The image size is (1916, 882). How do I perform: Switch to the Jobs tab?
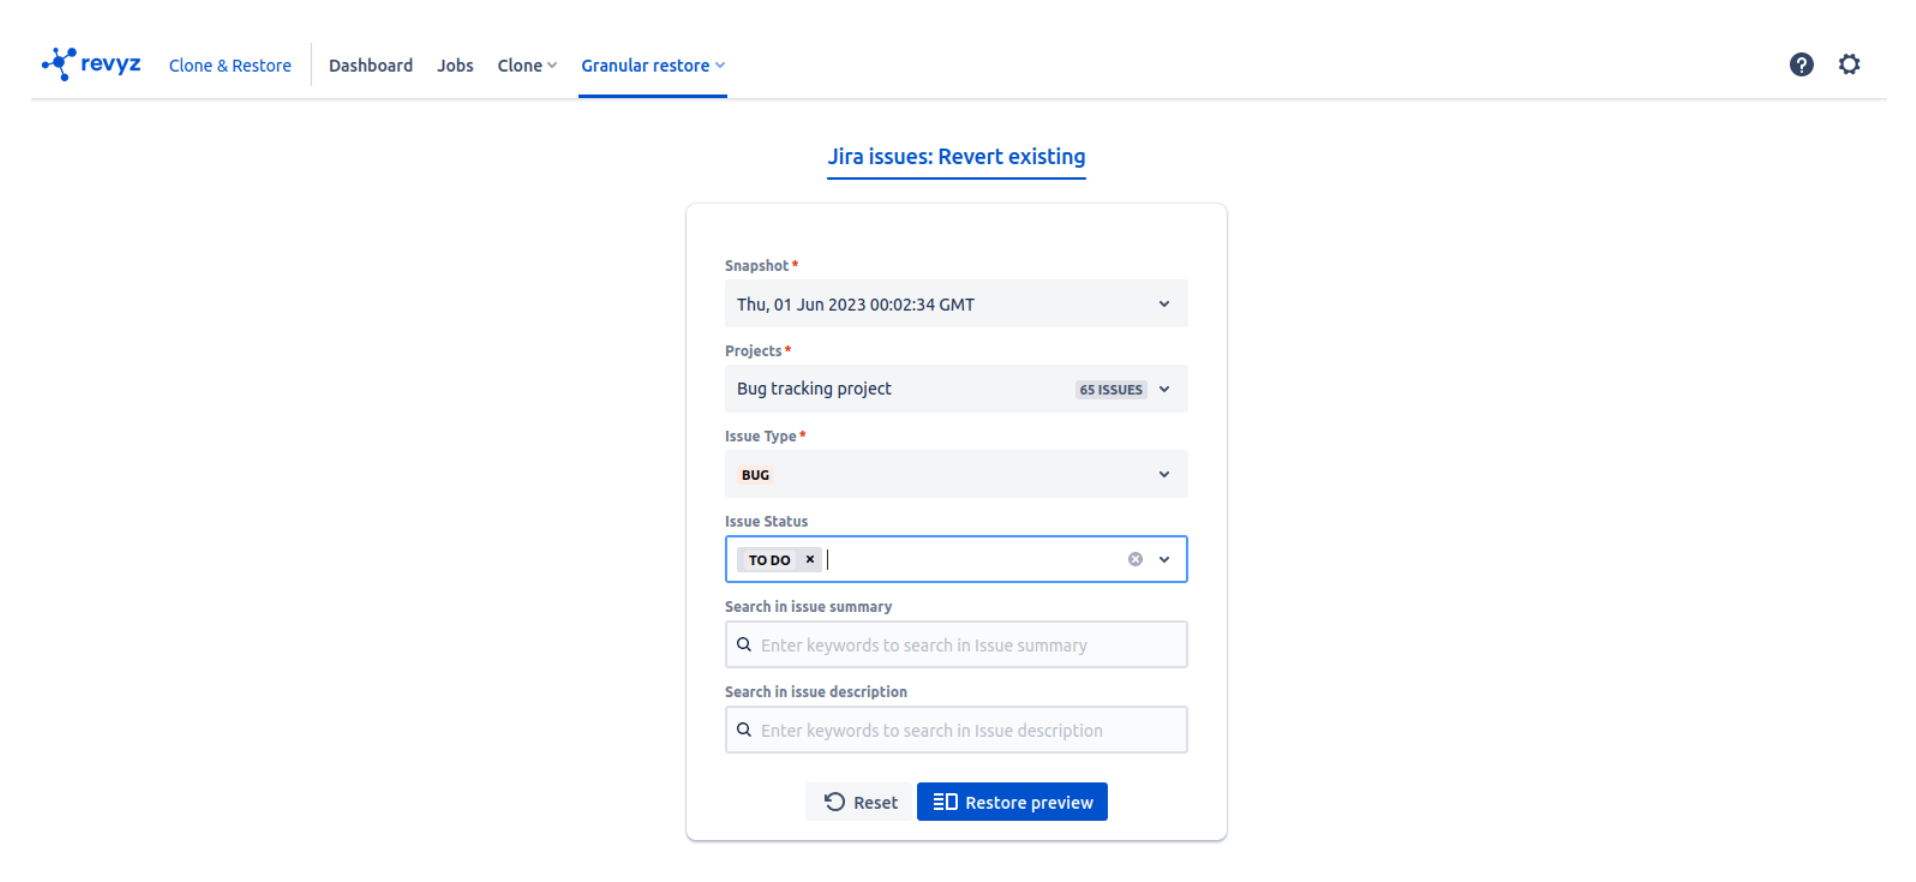[455, 66]
